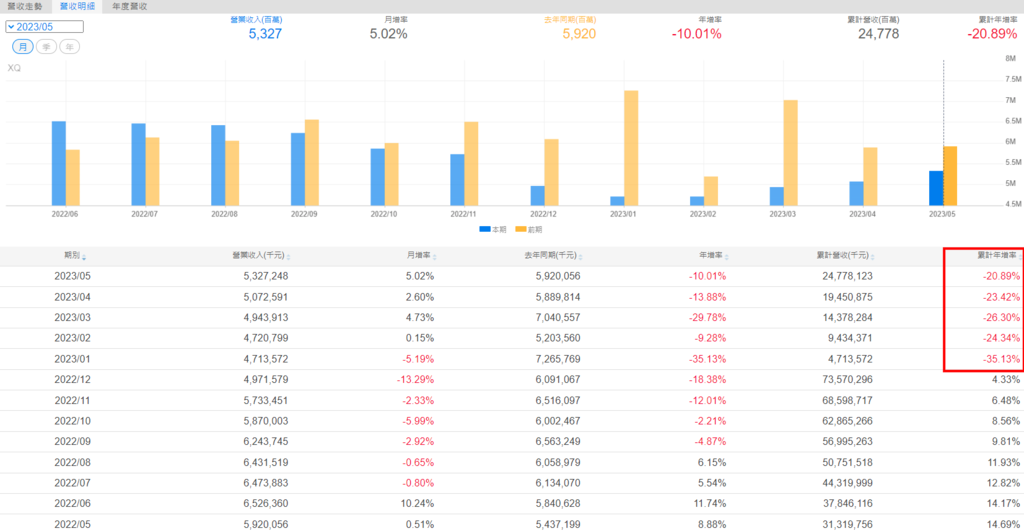
Task: Switch to the 年度營收 tab
Action: tap(129, 6)
